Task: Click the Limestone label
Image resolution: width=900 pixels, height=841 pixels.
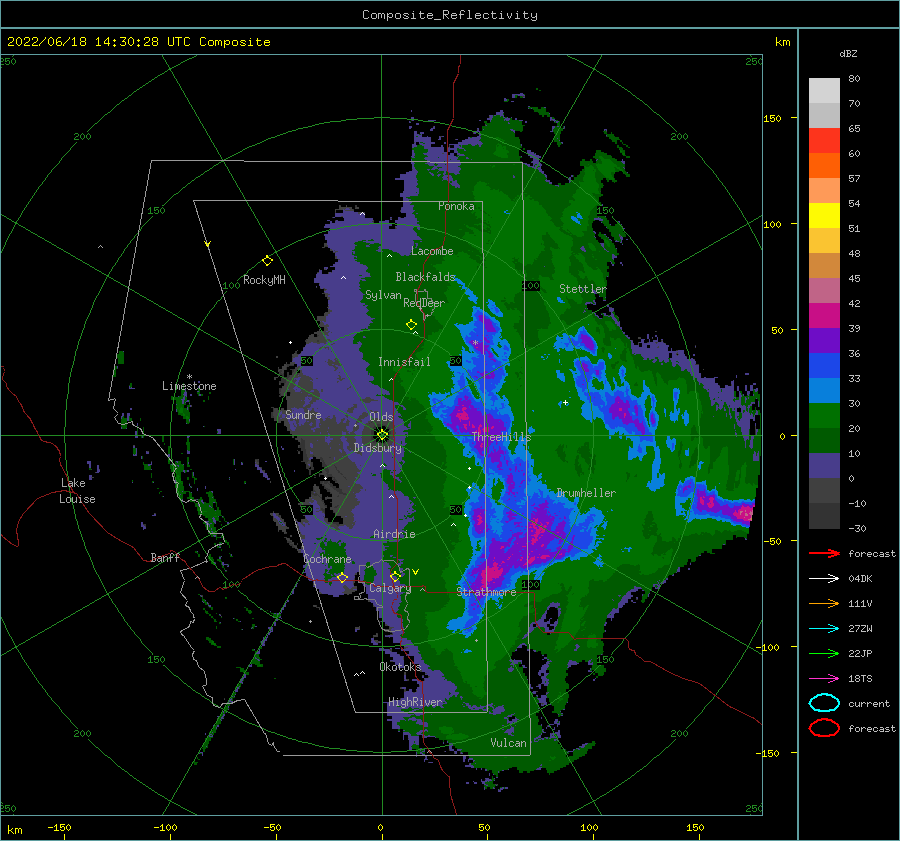Action: click(x=189, y=386)
